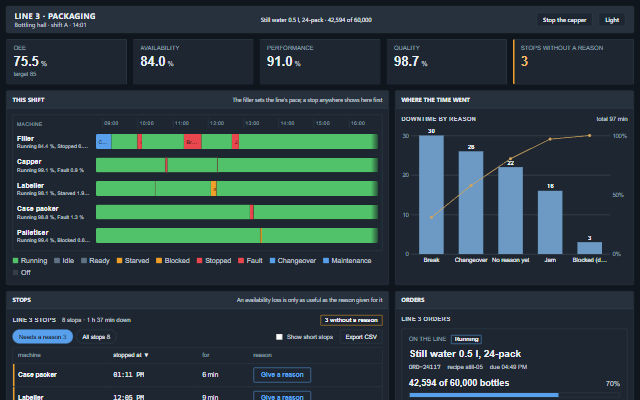Open the Quality 98.7 % card

[x=447, y=62]
